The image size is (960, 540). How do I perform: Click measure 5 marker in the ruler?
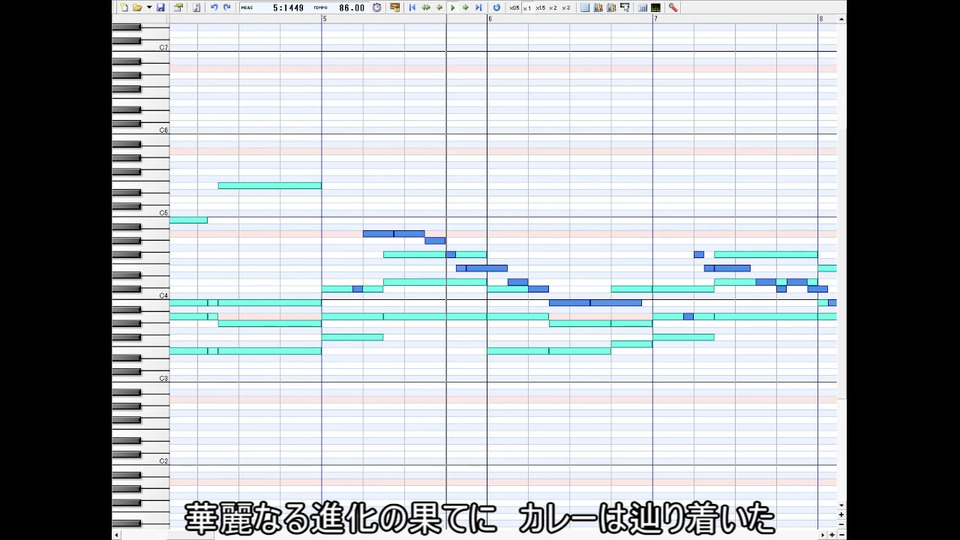[324, 19]
